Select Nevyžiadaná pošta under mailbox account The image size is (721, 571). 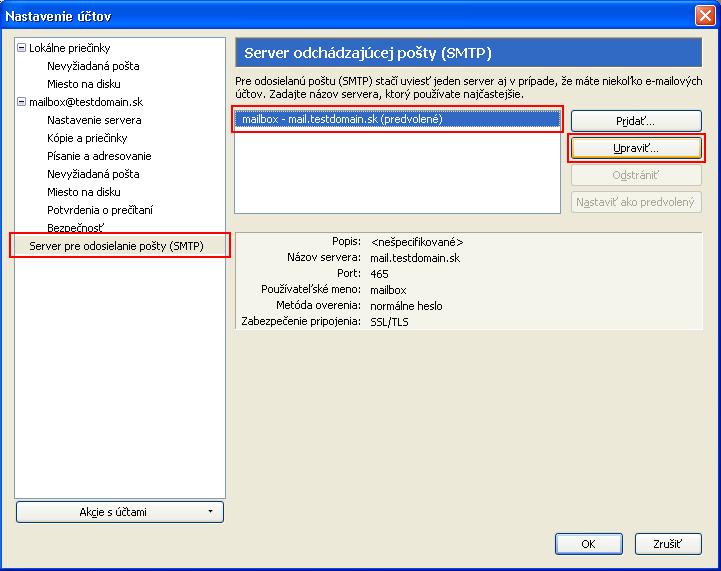coord(93,174)
